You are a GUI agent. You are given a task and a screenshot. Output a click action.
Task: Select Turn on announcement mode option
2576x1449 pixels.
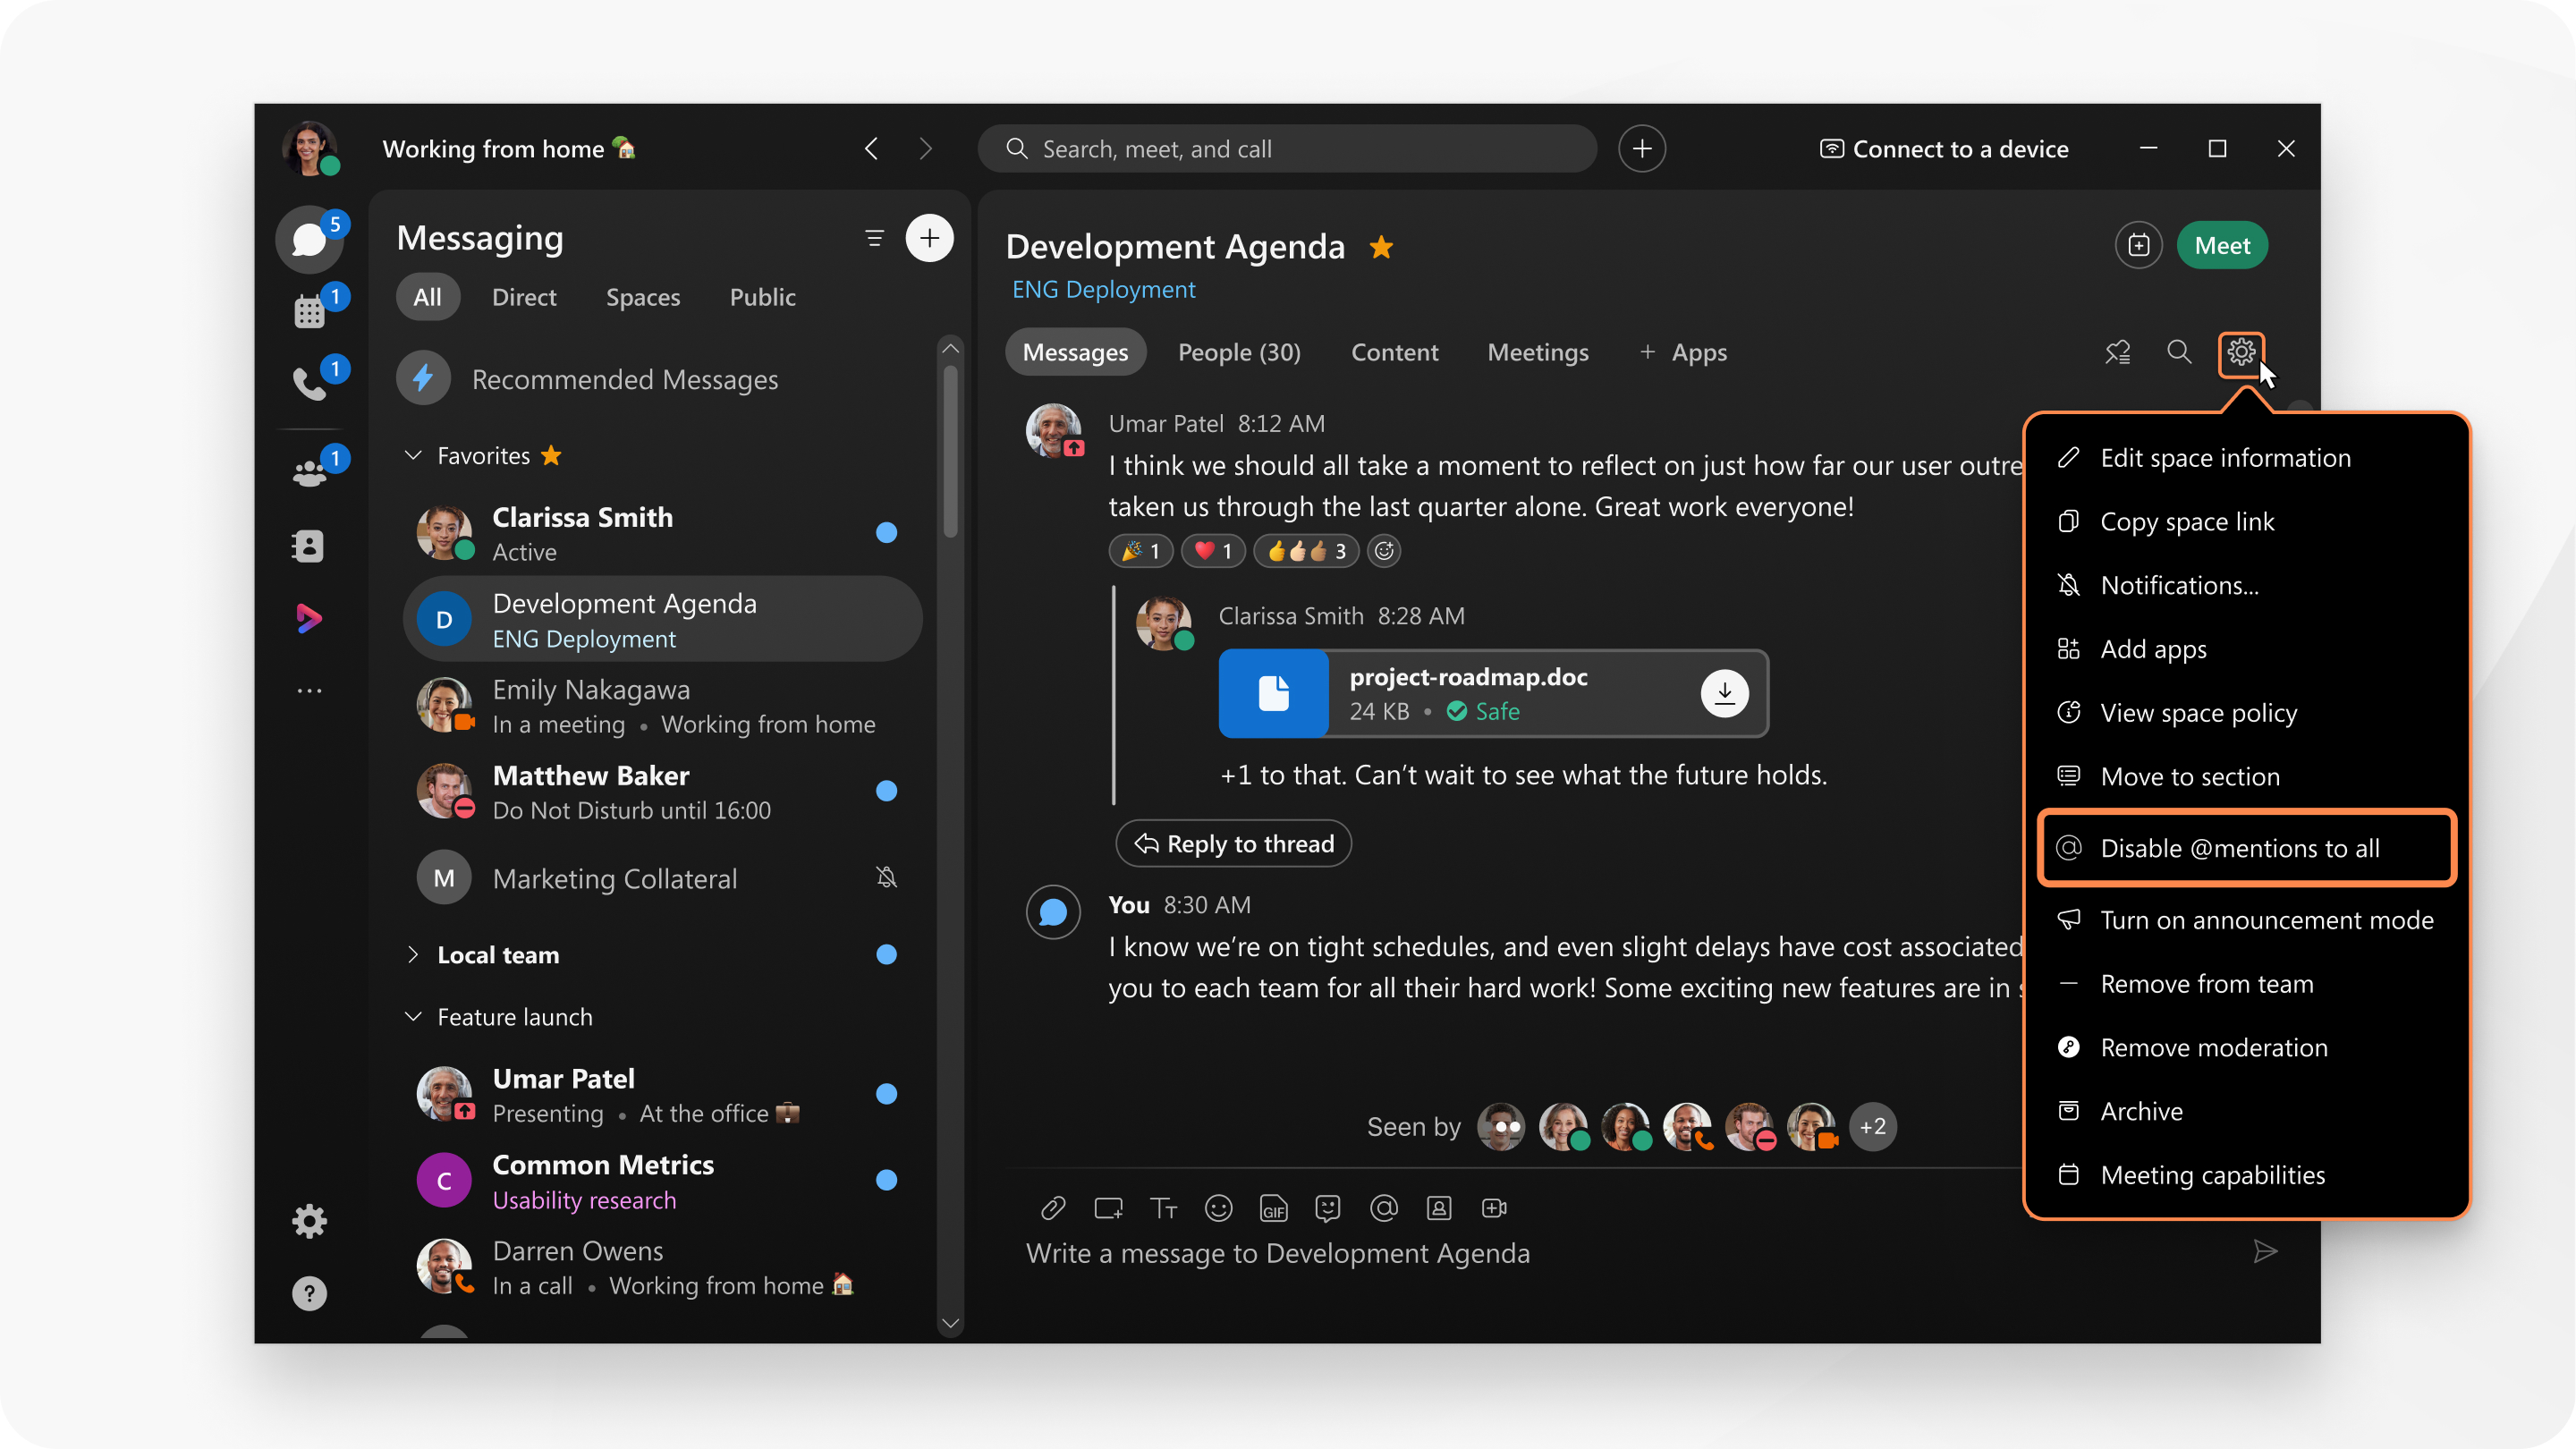(x=2267, y=920)
